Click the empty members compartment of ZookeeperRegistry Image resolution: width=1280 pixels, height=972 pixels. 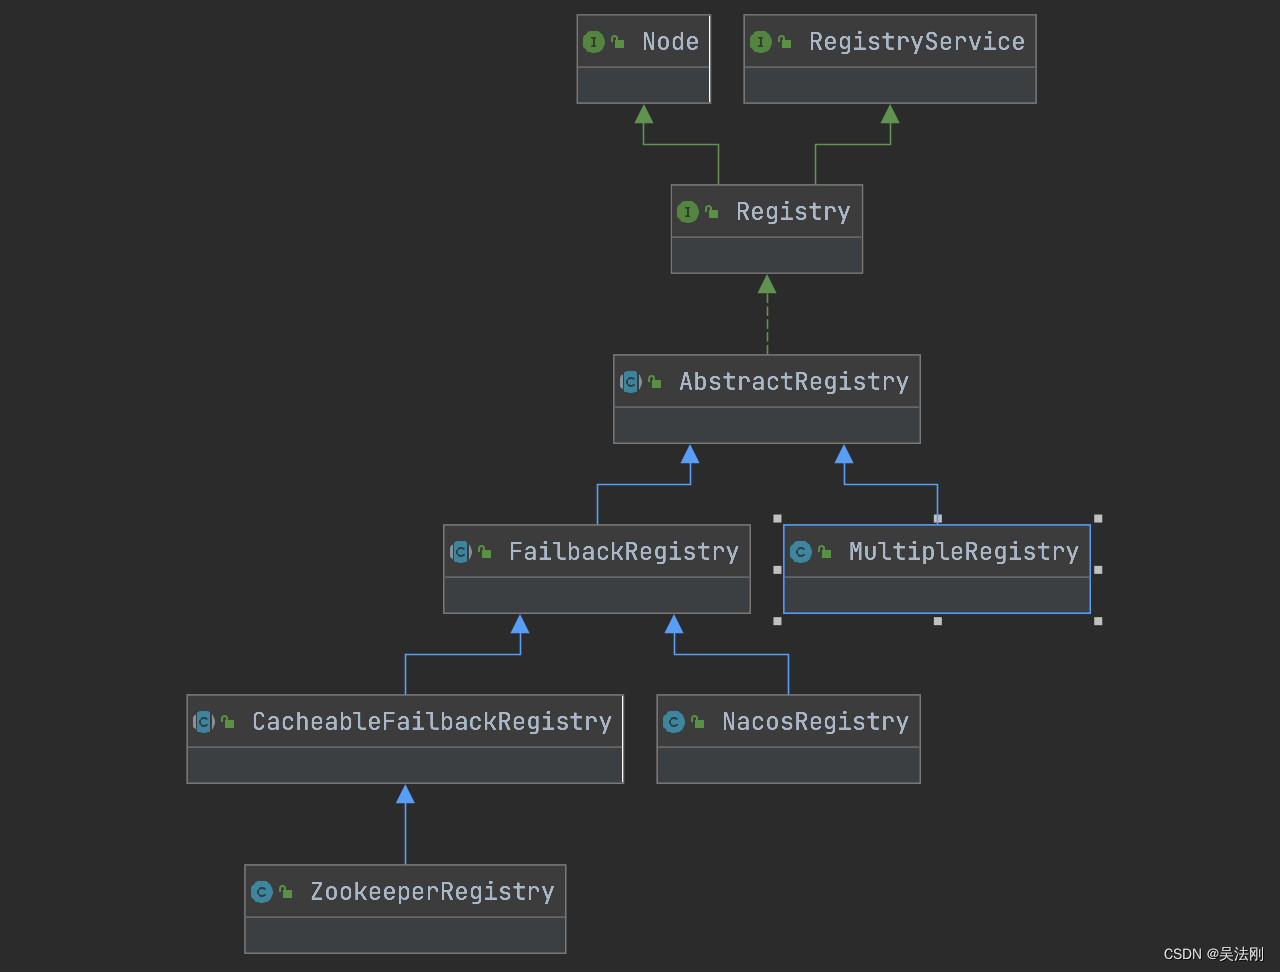[x=405, y=935]
